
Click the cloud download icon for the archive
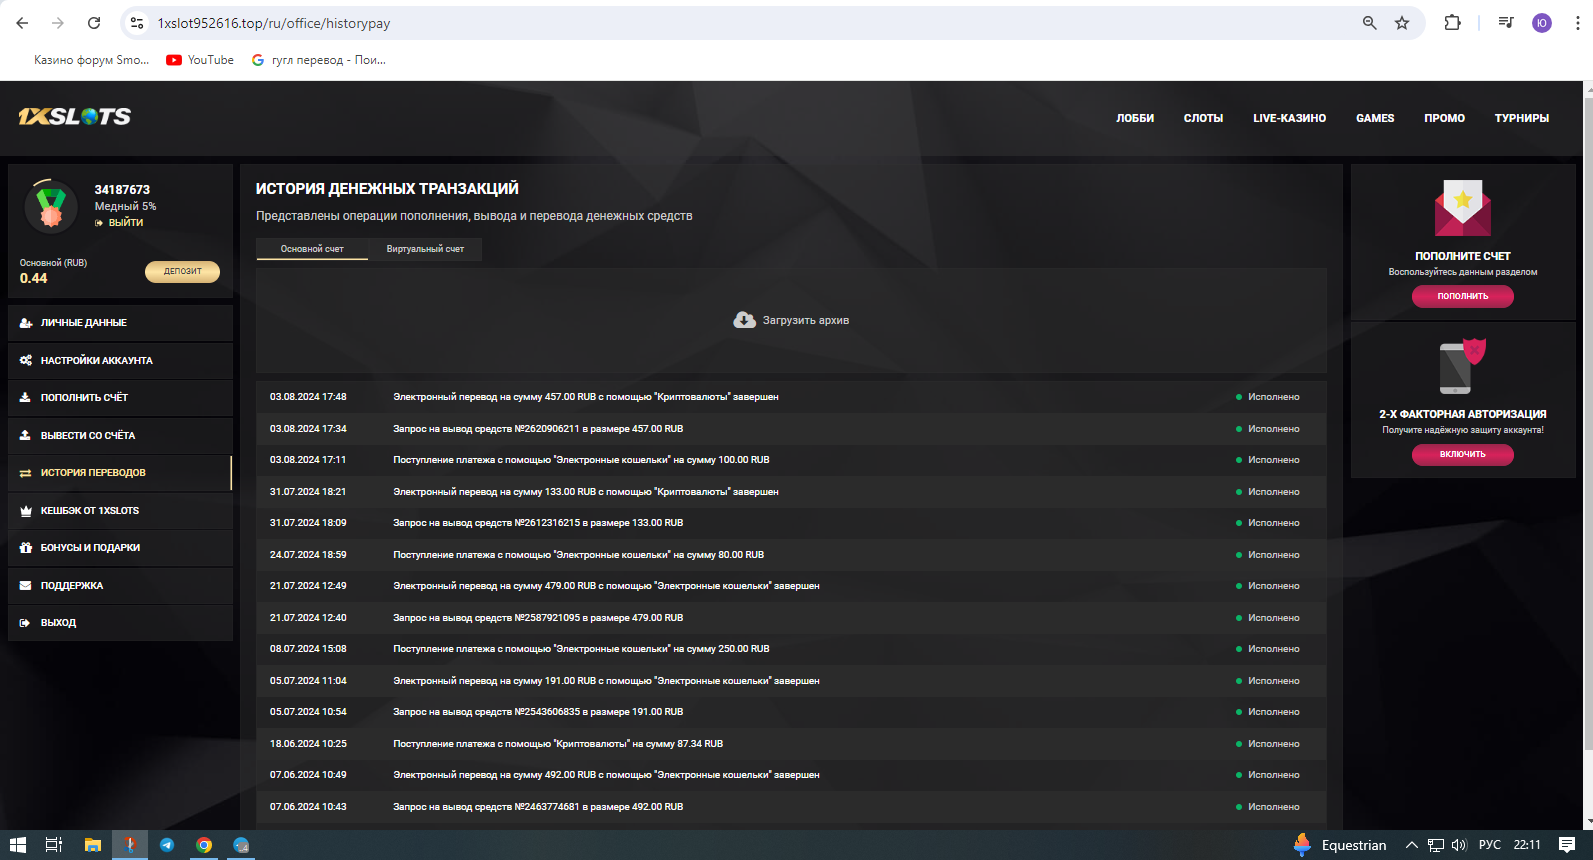pyautogui.click(x=744, y=320)
